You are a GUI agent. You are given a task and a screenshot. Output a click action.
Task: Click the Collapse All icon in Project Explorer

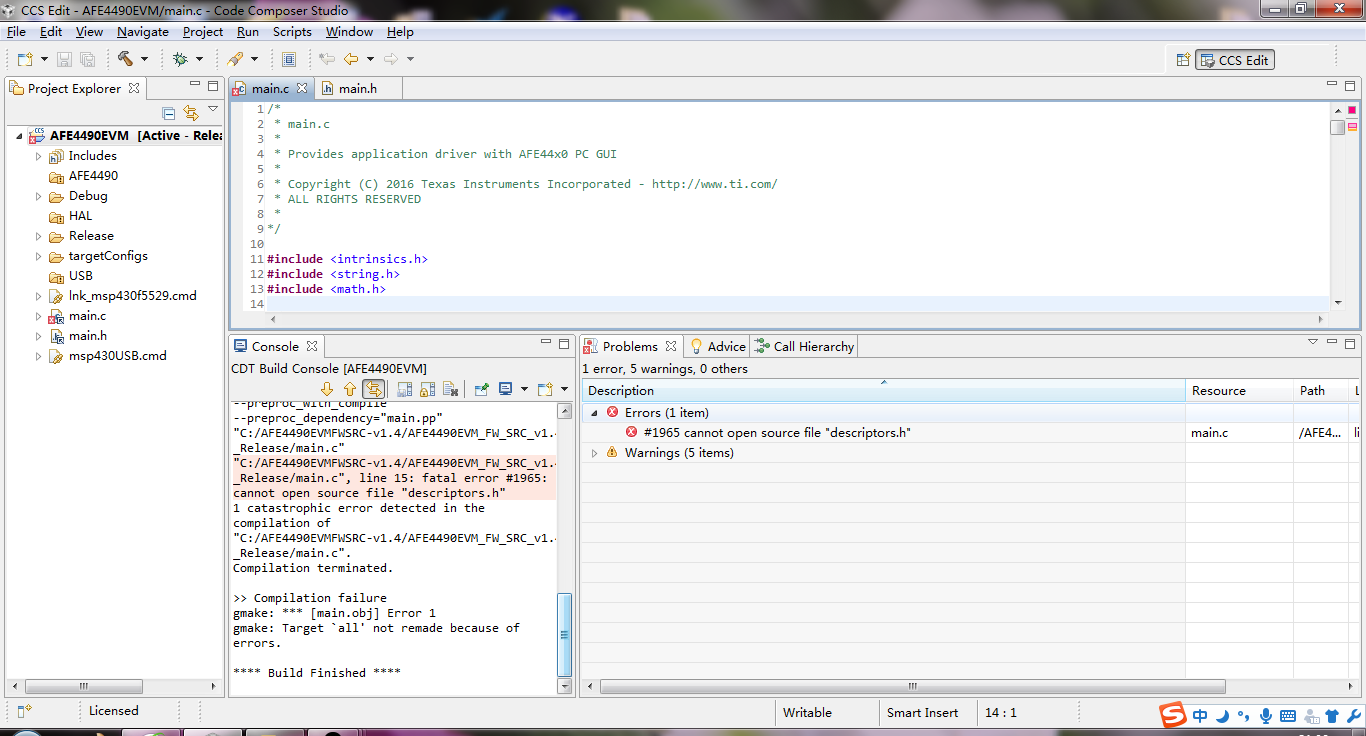click(x=169, y=113)
